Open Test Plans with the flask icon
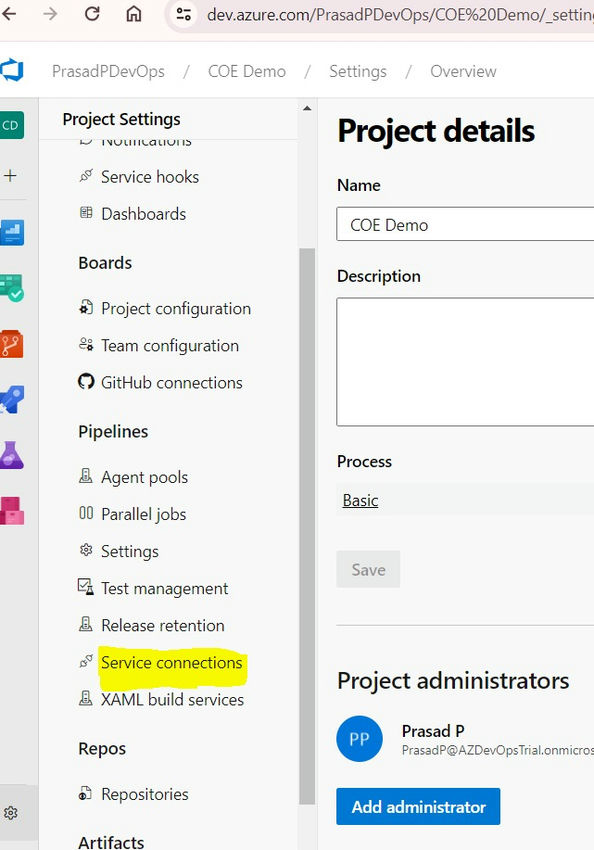594x850 pixels. pyautogui.click(x=10, y=455)
